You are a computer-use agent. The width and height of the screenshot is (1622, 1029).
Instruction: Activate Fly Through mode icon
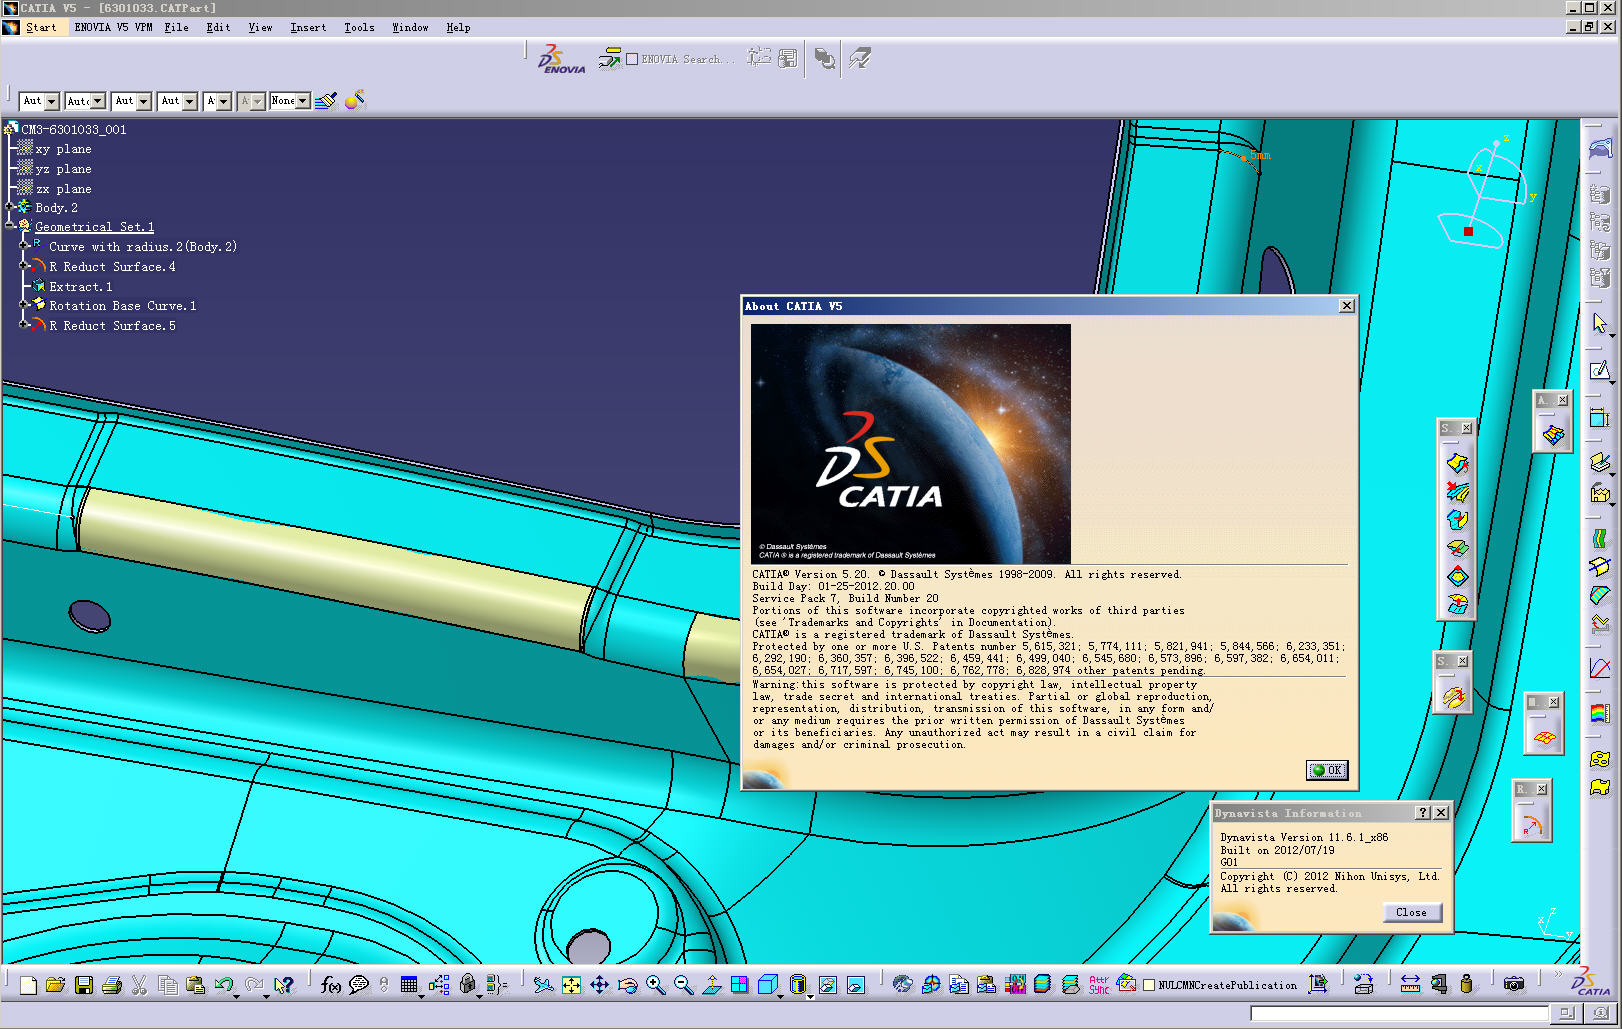tap(543, 985)
